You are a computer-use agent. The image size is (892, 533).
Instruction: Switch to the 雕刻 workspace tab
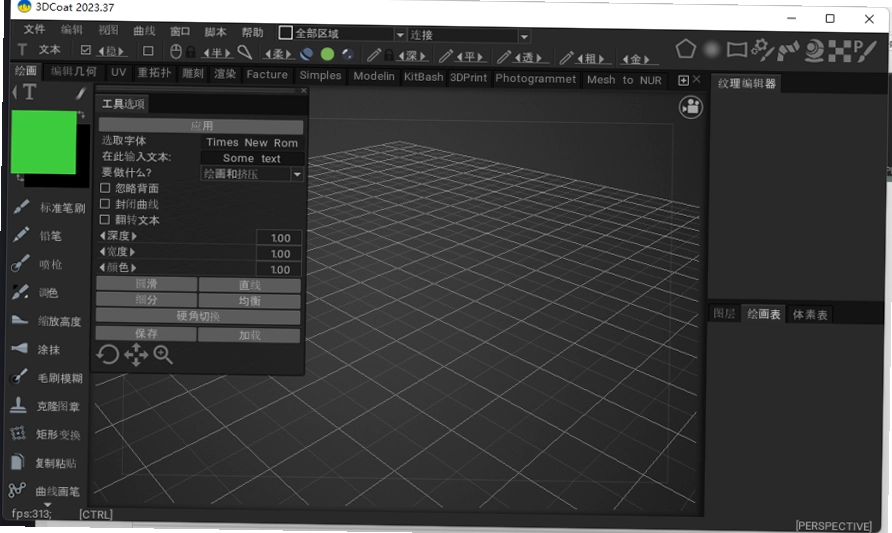click(193, 73)
